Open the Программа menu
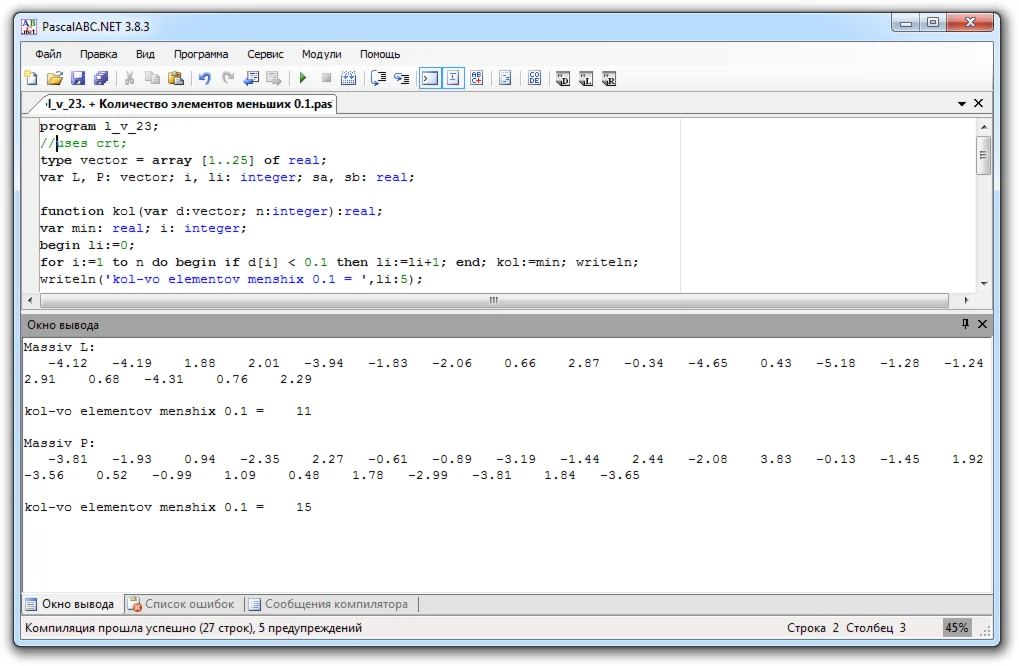The height and width of the screenshot is (666, 1019). 200,54
